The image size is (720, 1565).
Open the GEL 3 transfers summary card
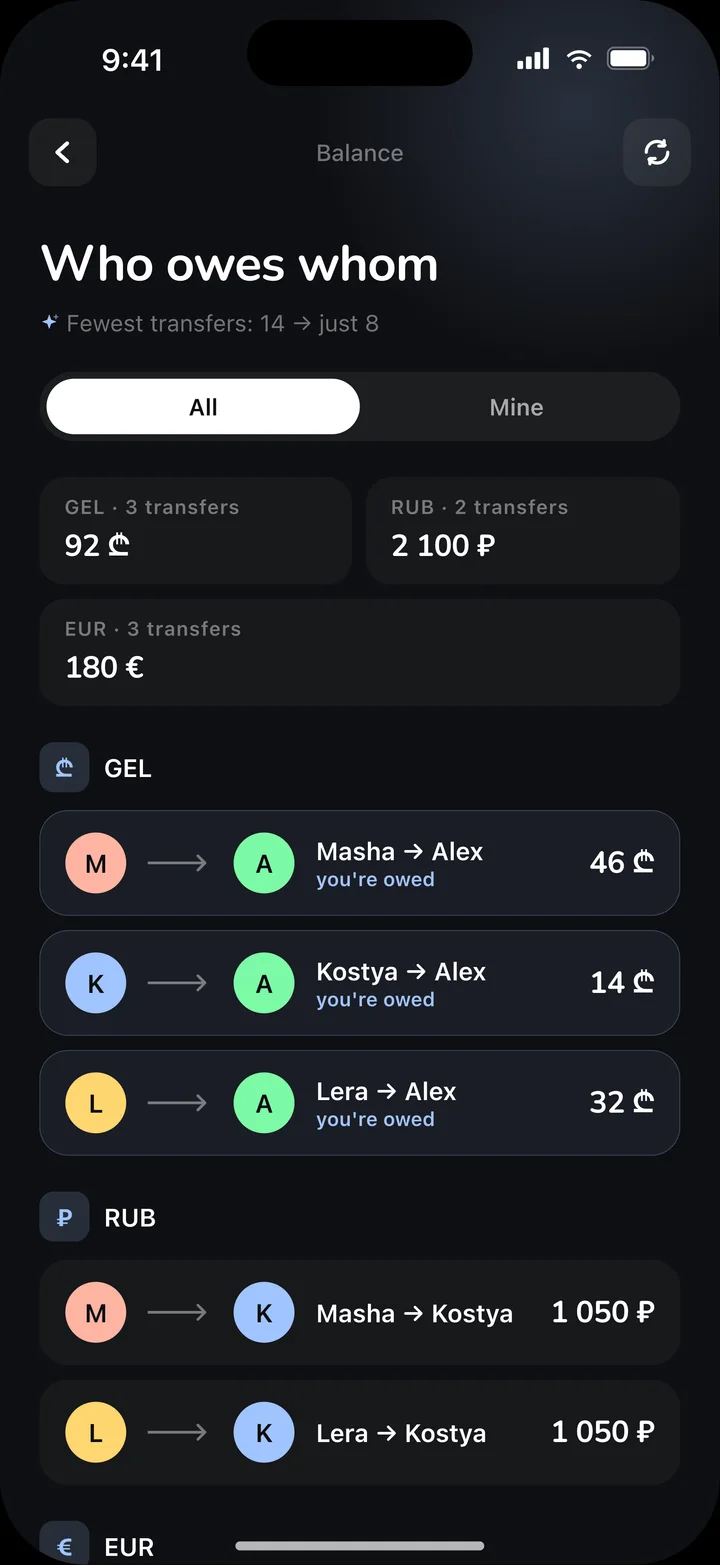coord(196,531)
